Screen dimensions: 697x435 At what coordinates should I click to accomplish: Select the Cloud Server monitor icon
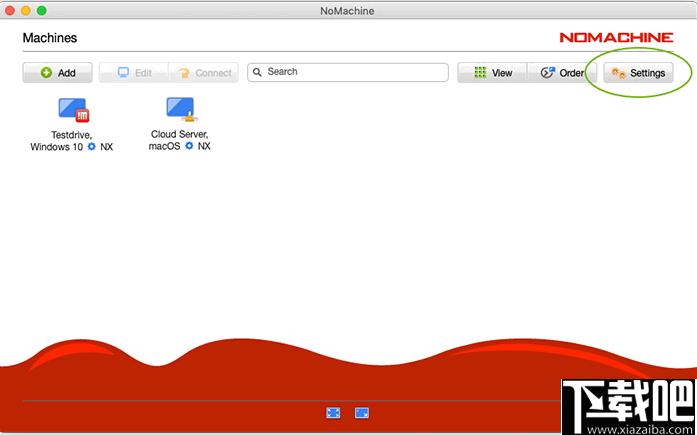(182, 109)
